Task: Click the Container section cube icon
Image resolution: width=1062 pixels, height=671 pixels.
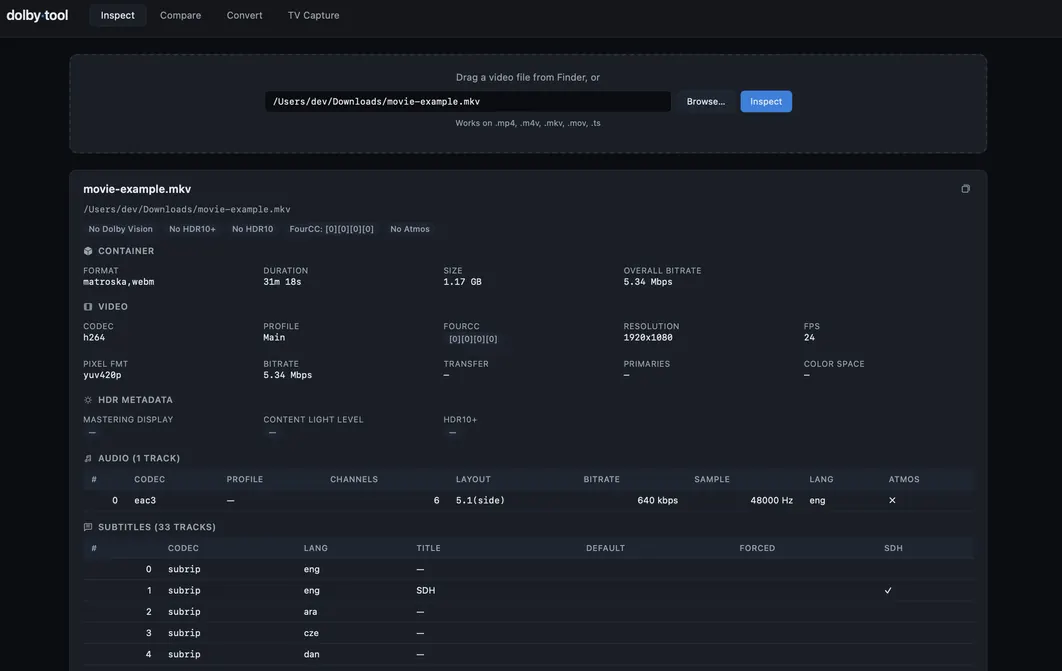Action: coord(88,251)
